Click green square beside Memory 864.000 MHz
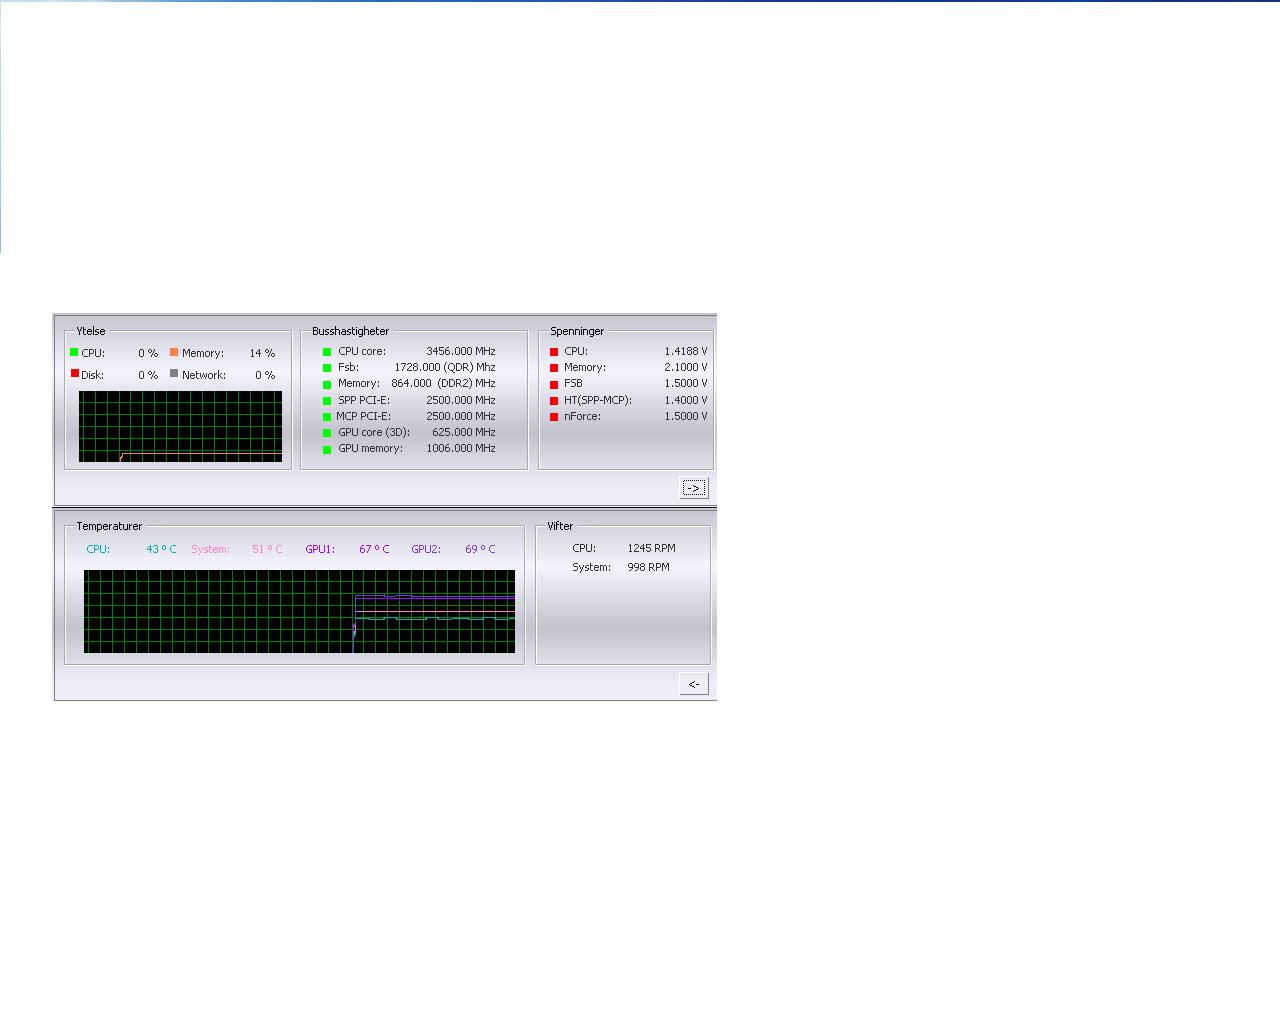 click(x=327, y=384)
